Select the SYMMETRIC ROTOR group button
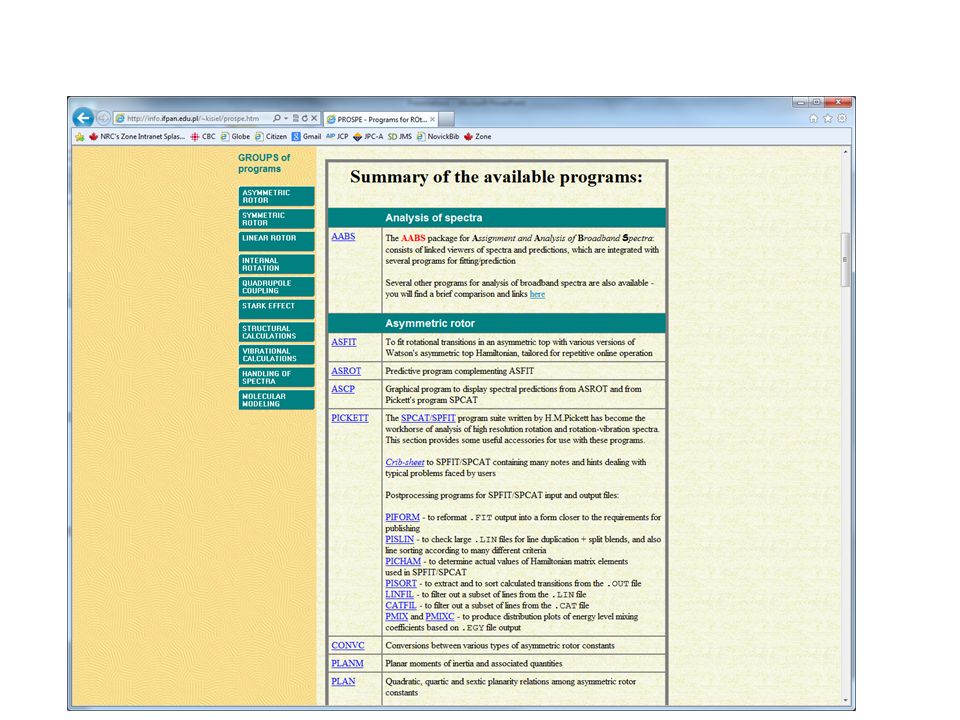Image resolution: width=960 pixels, height=720 pixels. [x=276, y=219]
